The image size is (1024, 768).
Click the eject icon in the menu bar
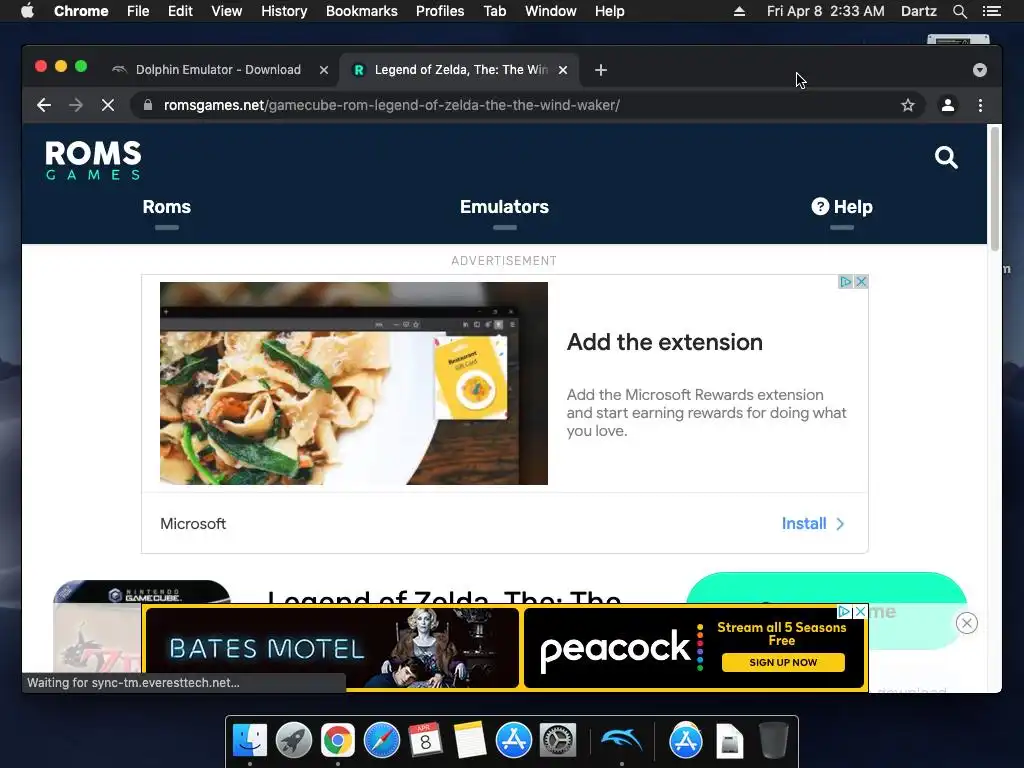739,11
